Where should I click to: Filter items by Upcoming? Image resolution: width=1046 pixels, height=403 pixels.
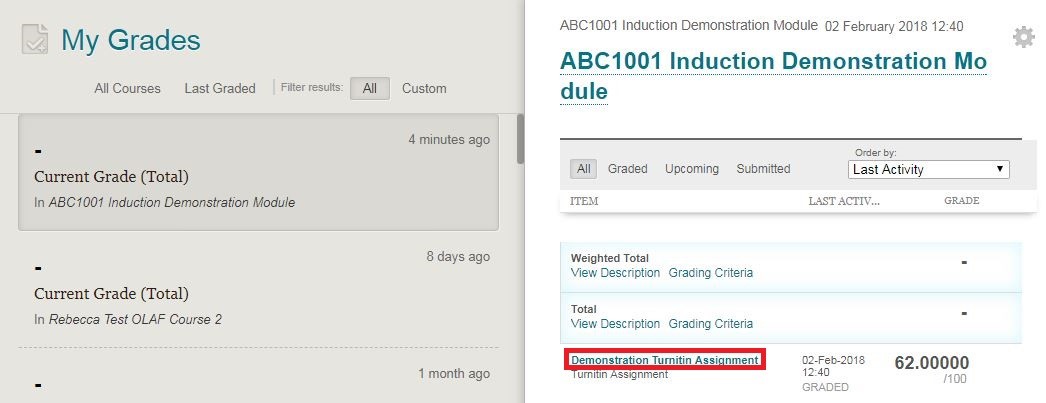pos(692,169)
